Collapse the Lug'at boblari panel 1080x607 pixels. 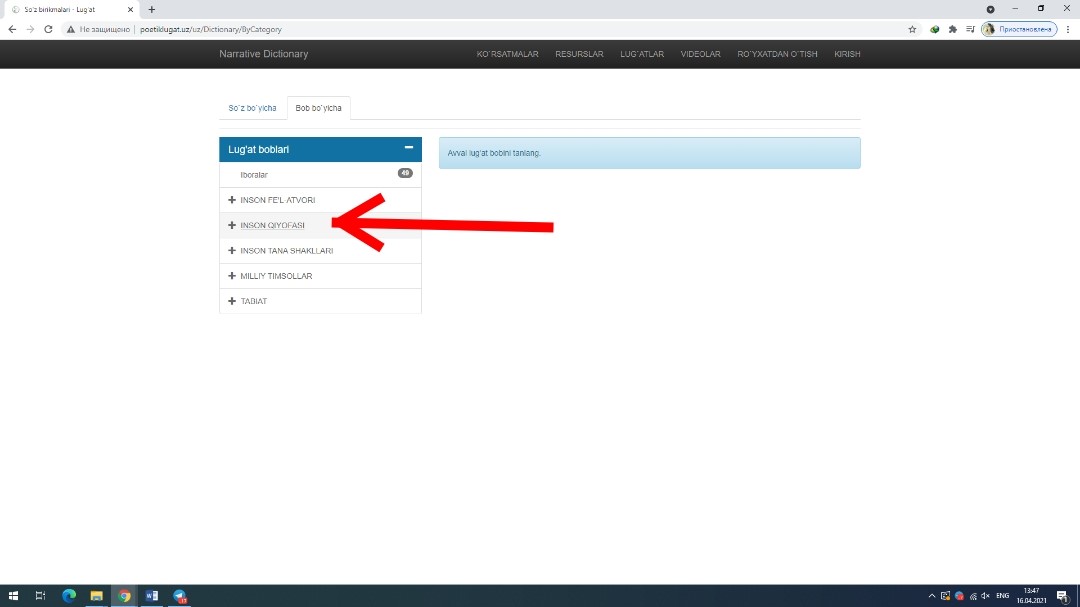408,148
